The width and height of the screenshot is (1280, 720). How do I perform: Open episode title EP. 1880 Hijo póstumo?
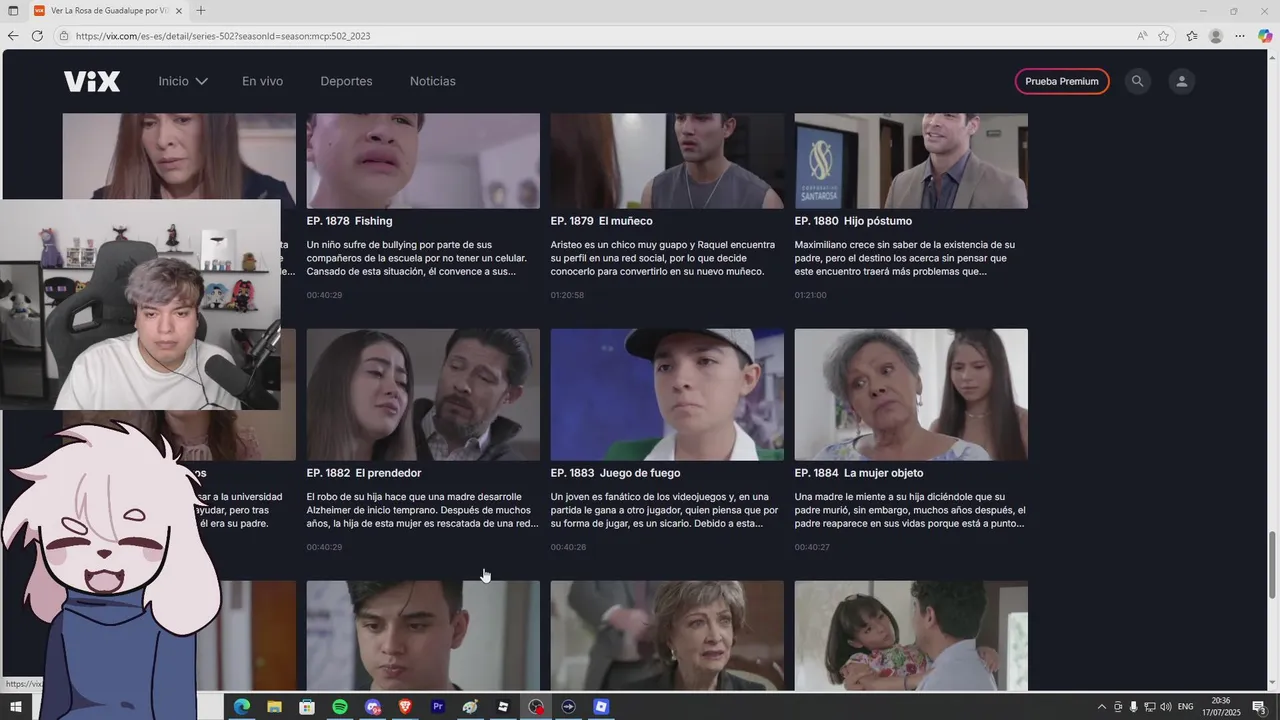[853, 221]
